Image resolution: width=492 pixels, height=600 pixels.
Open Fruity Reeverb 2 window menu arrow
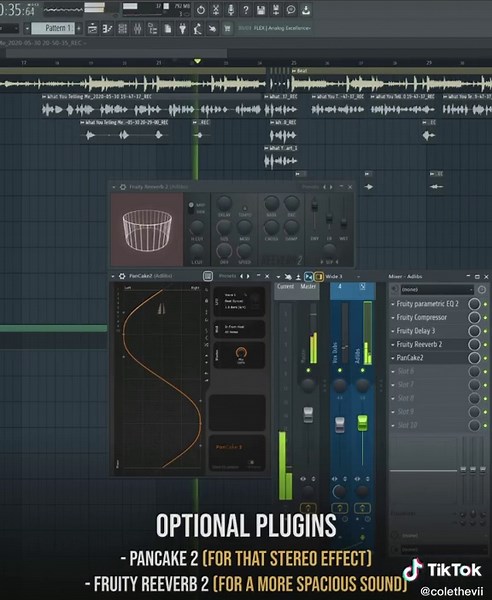point(114,187)
